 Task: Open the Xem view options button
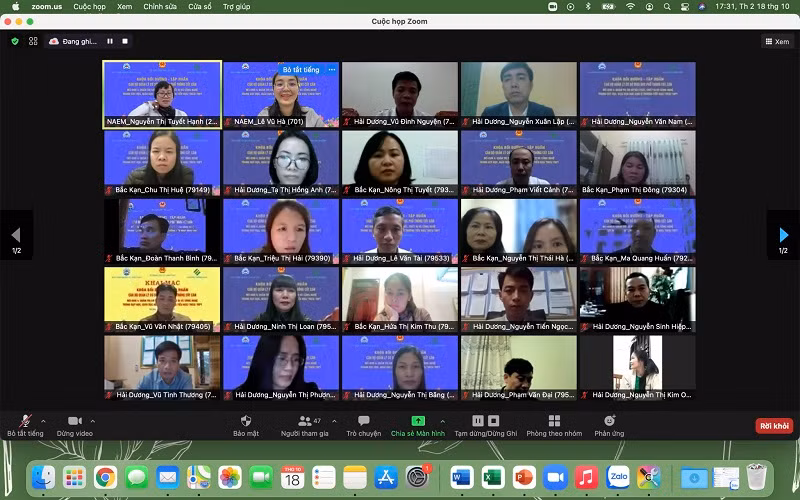pyautogui.click(x=776, y=41)
